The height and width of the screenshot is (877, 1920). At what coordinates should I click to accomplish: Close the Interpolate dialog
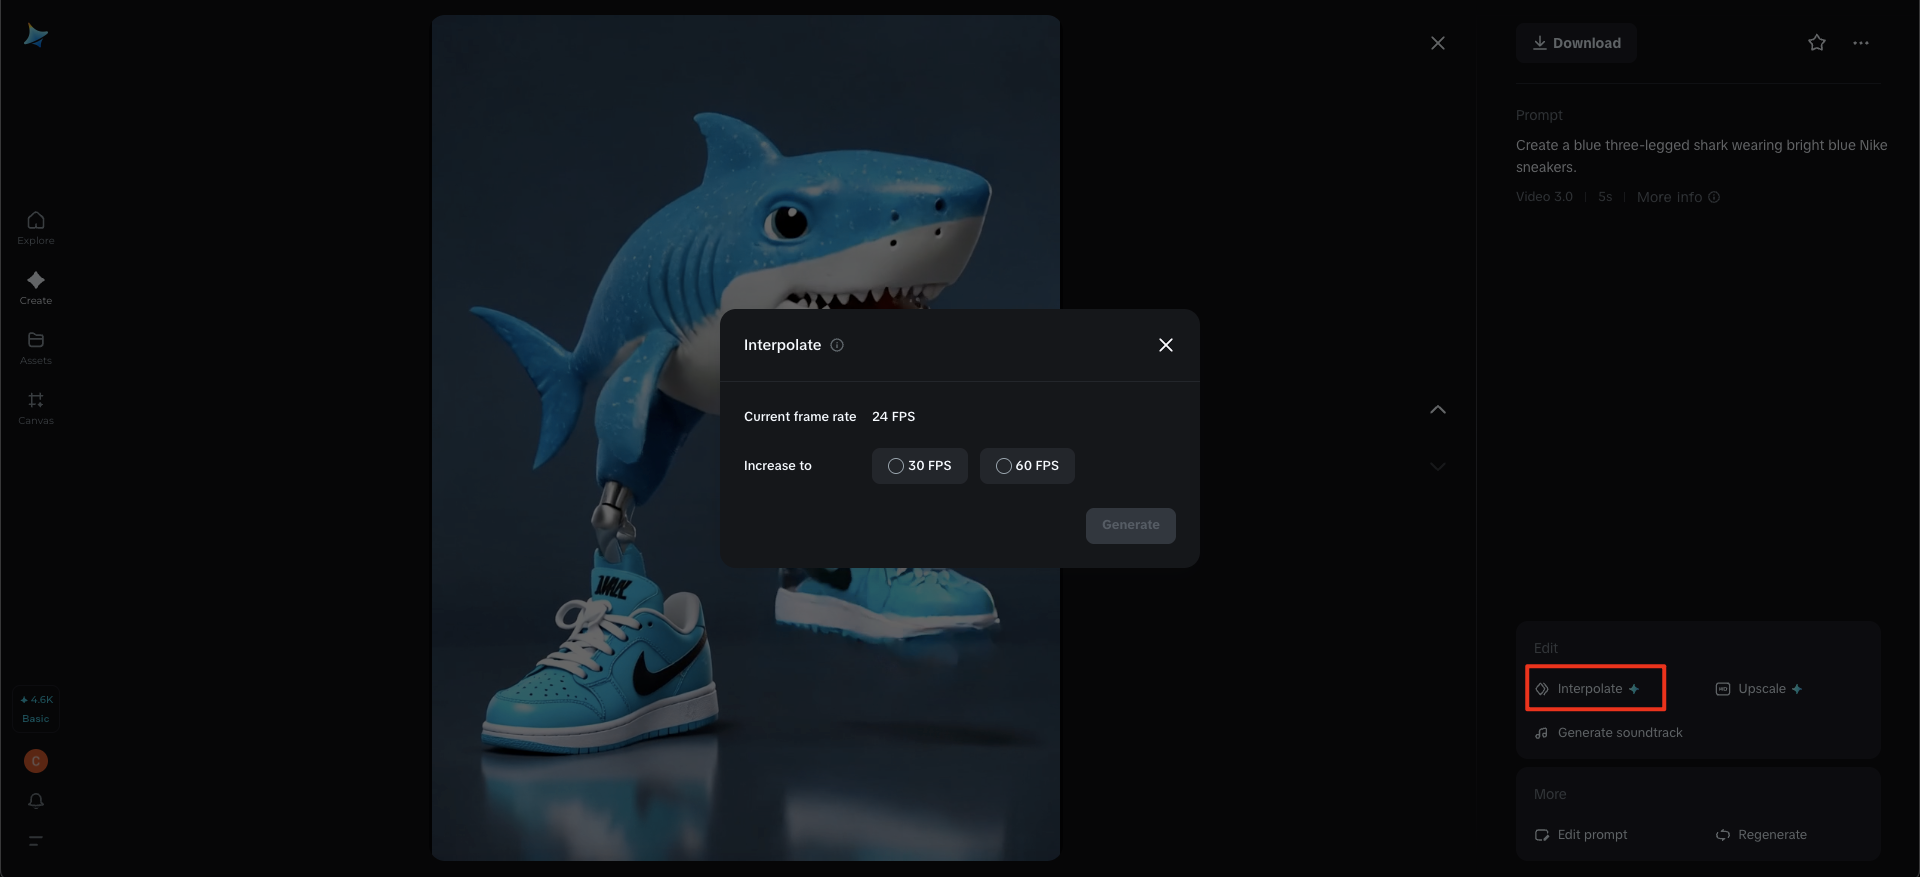1166,345
